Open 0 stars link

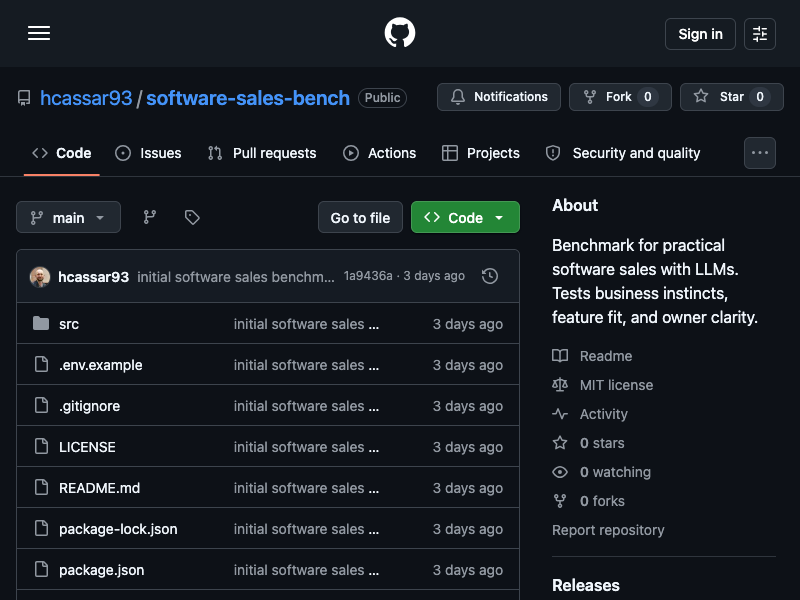(602, 443)
